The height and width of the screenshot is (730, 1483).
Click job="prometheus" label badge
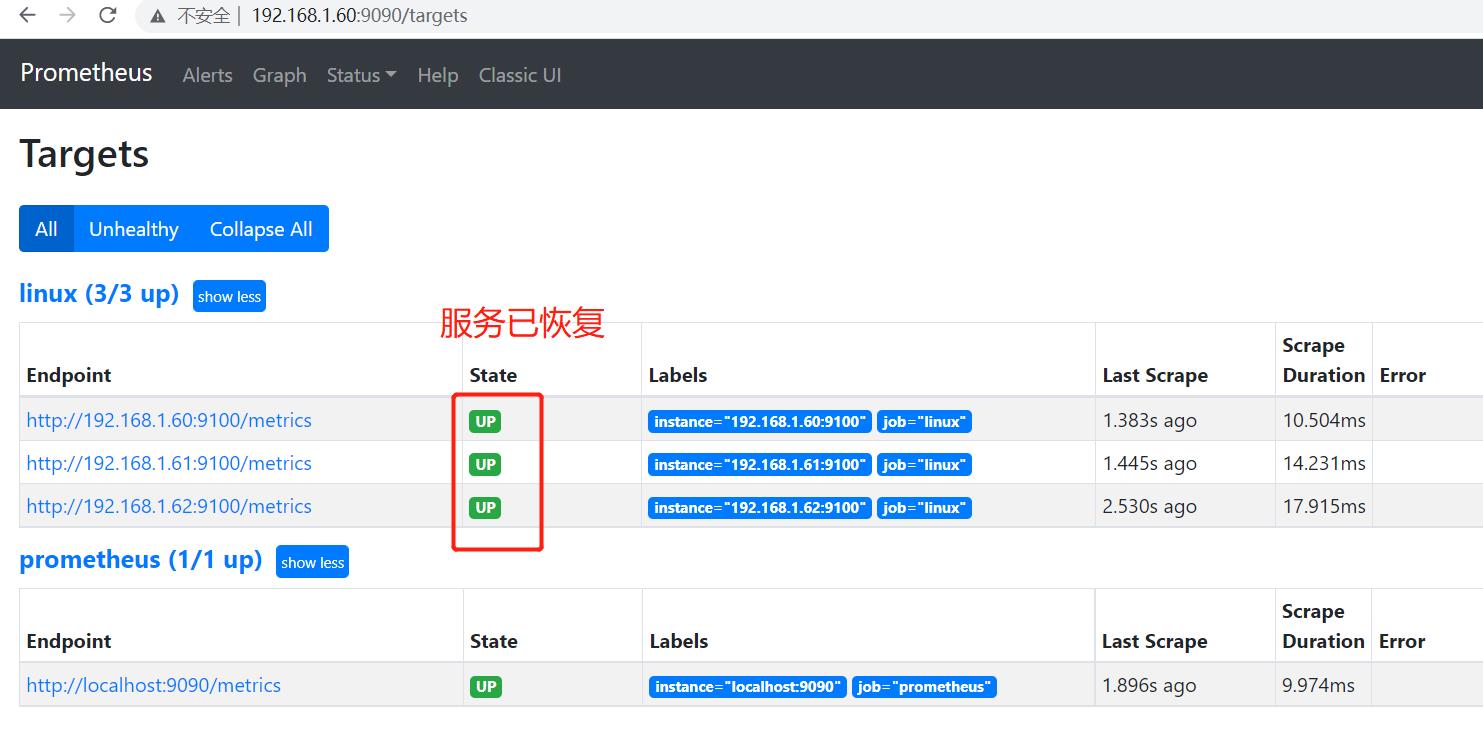pyautogui.click(x=924, y=687)
